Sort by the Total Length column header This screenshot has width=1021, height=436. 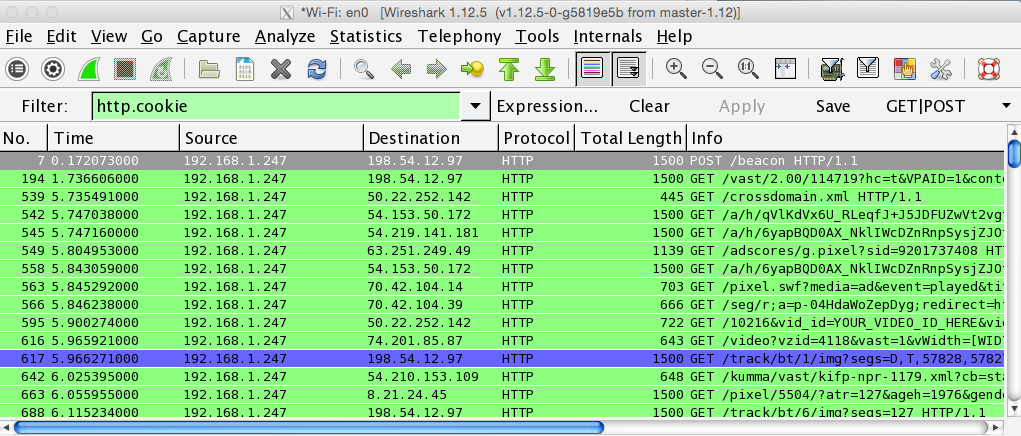[x=630, y=138]
